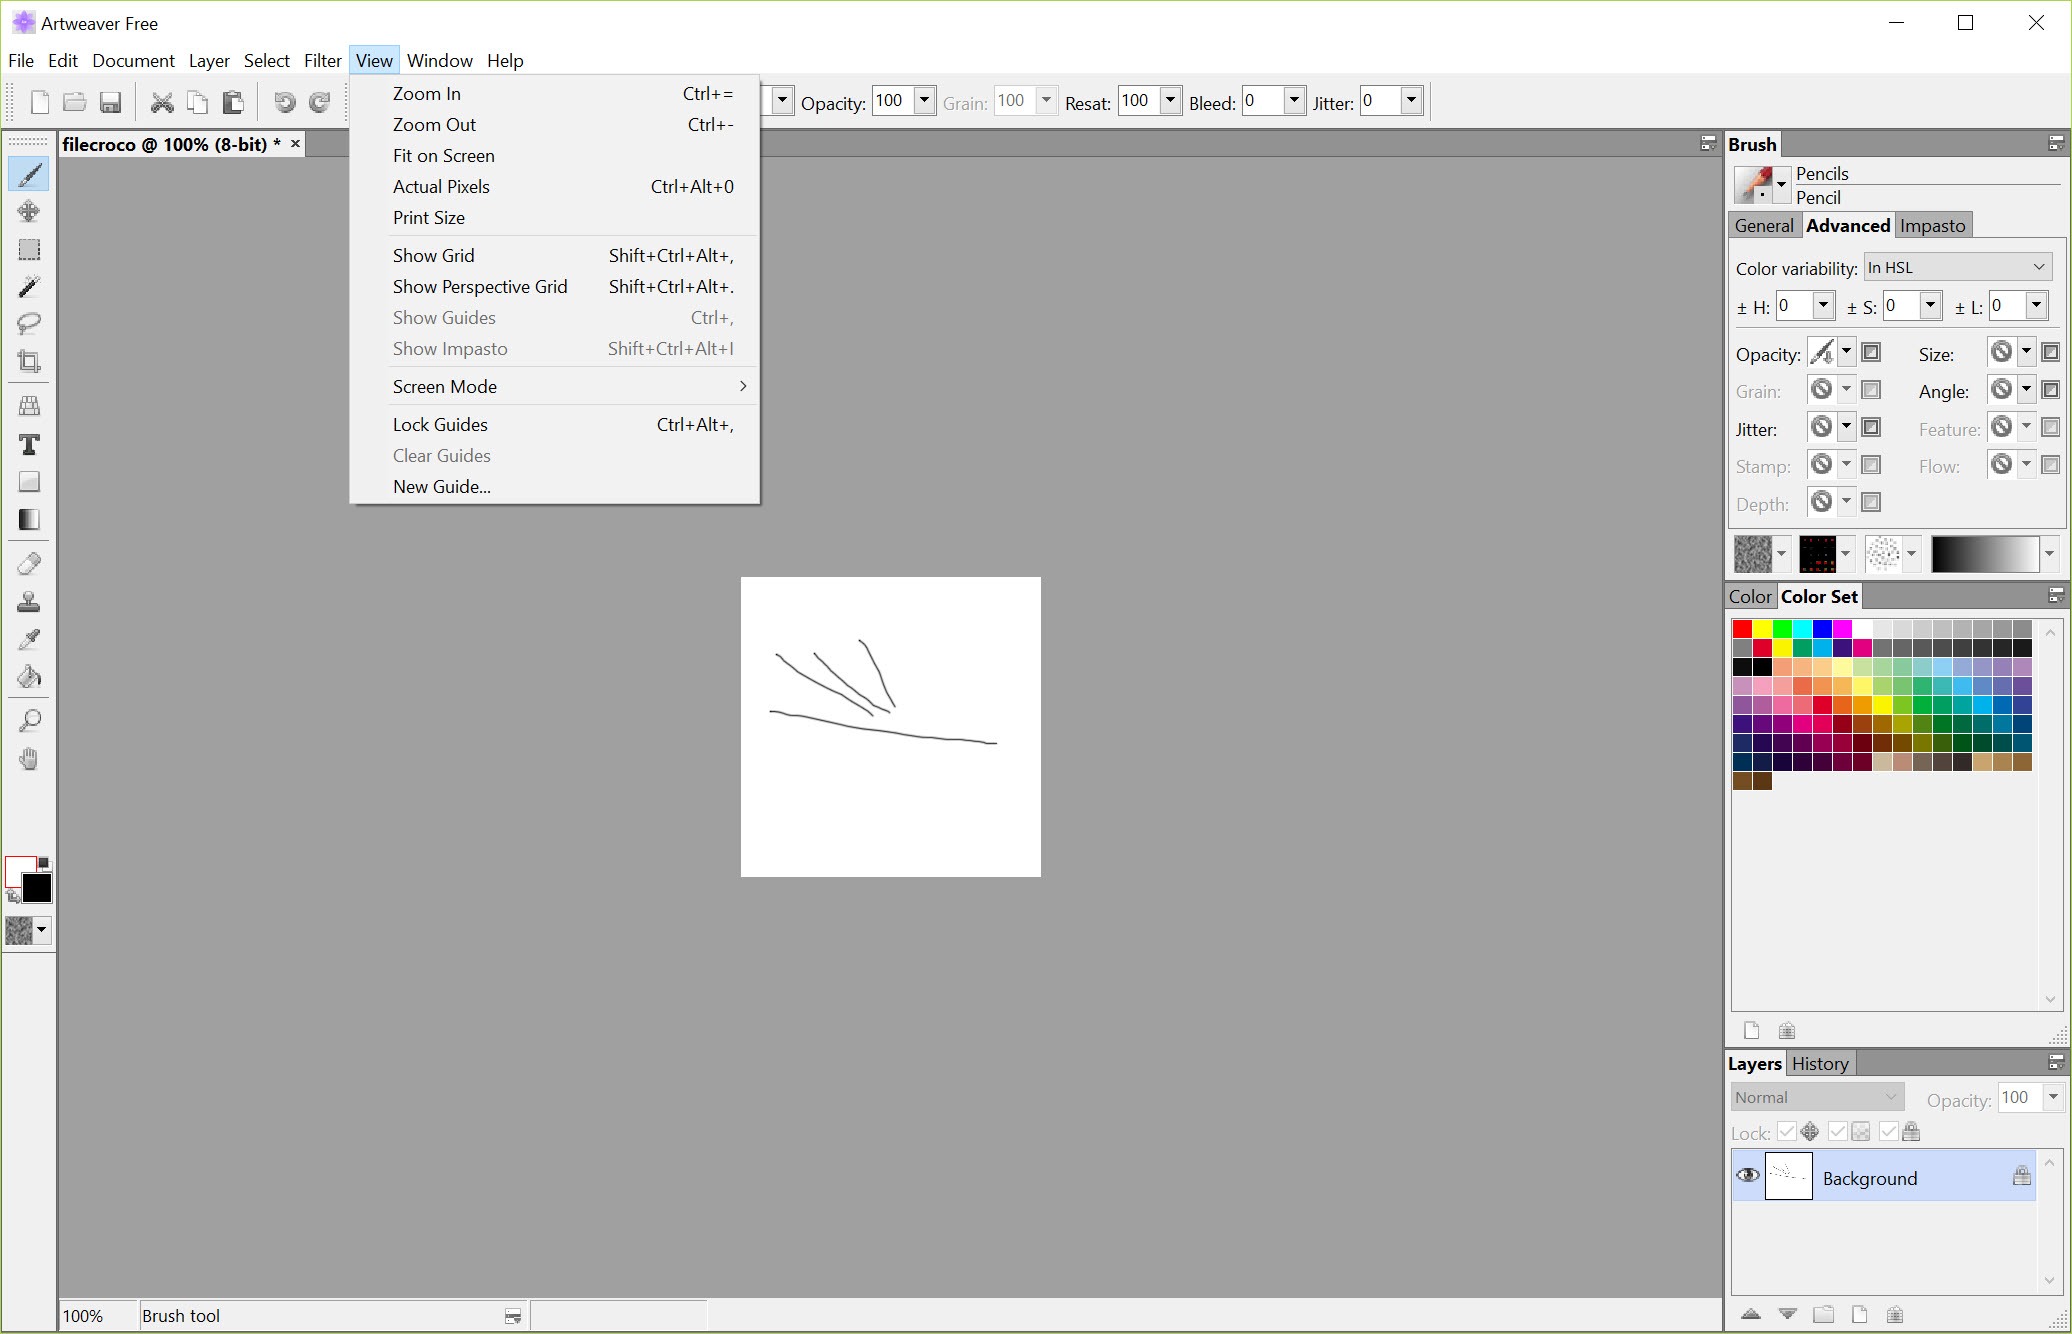This screenshot has width=2072, height=1334.
Task: Click the Undo toolbar icon
Action: point(284,102)
